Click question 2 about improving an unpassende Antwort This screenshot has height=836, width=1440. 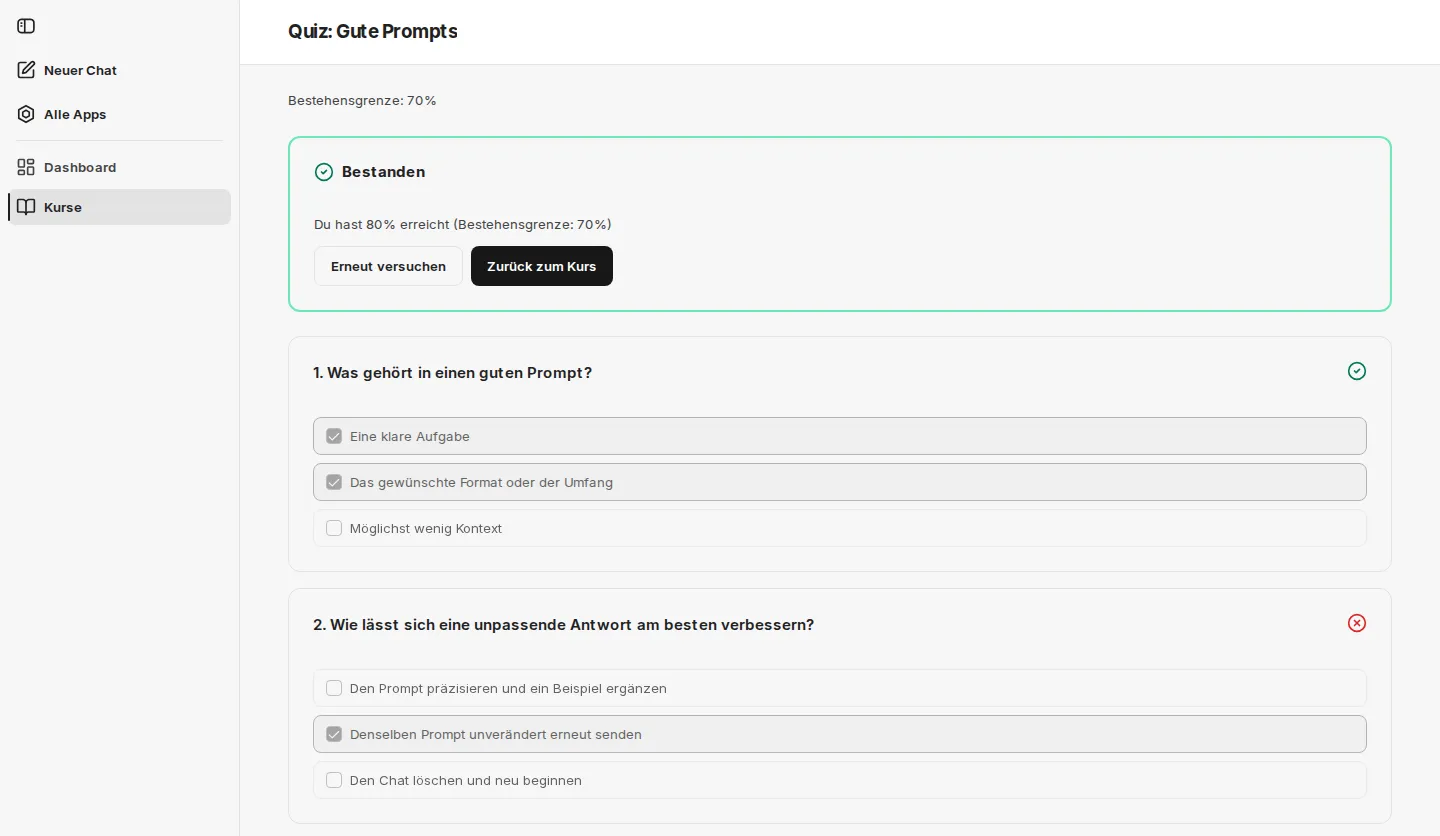coord(563,624)
